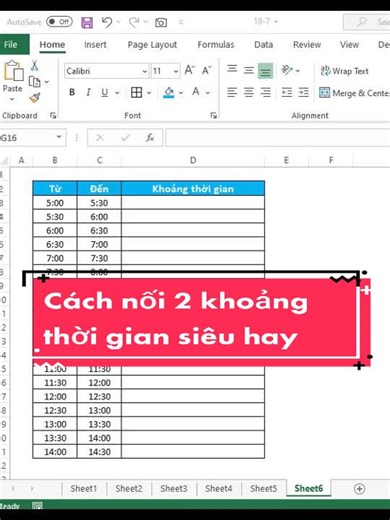
Task: Decrease cell indent
Action: coord(287,92)
